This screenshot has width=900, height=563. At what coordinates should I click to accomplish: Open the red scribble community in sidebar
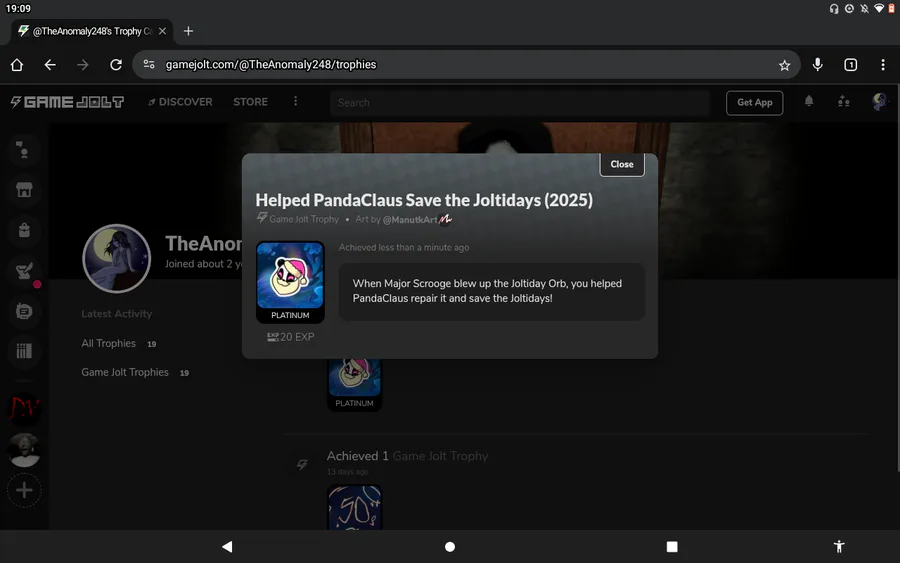24,409
